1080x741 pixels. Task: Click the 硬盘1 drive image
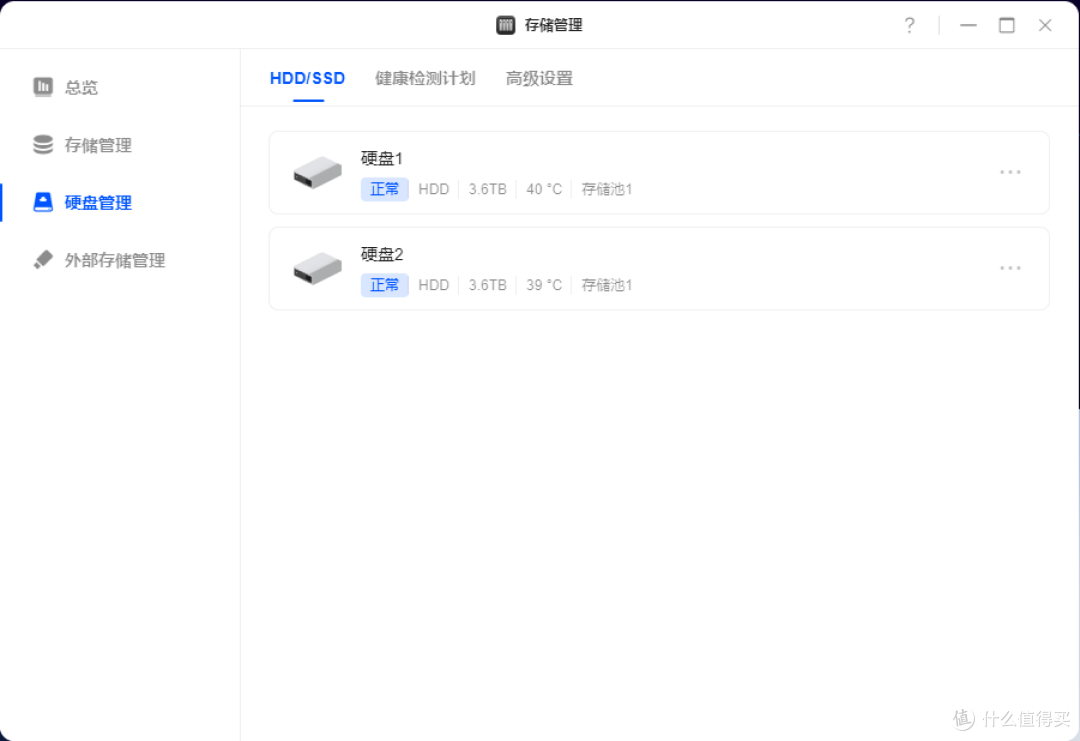[318, 172]
